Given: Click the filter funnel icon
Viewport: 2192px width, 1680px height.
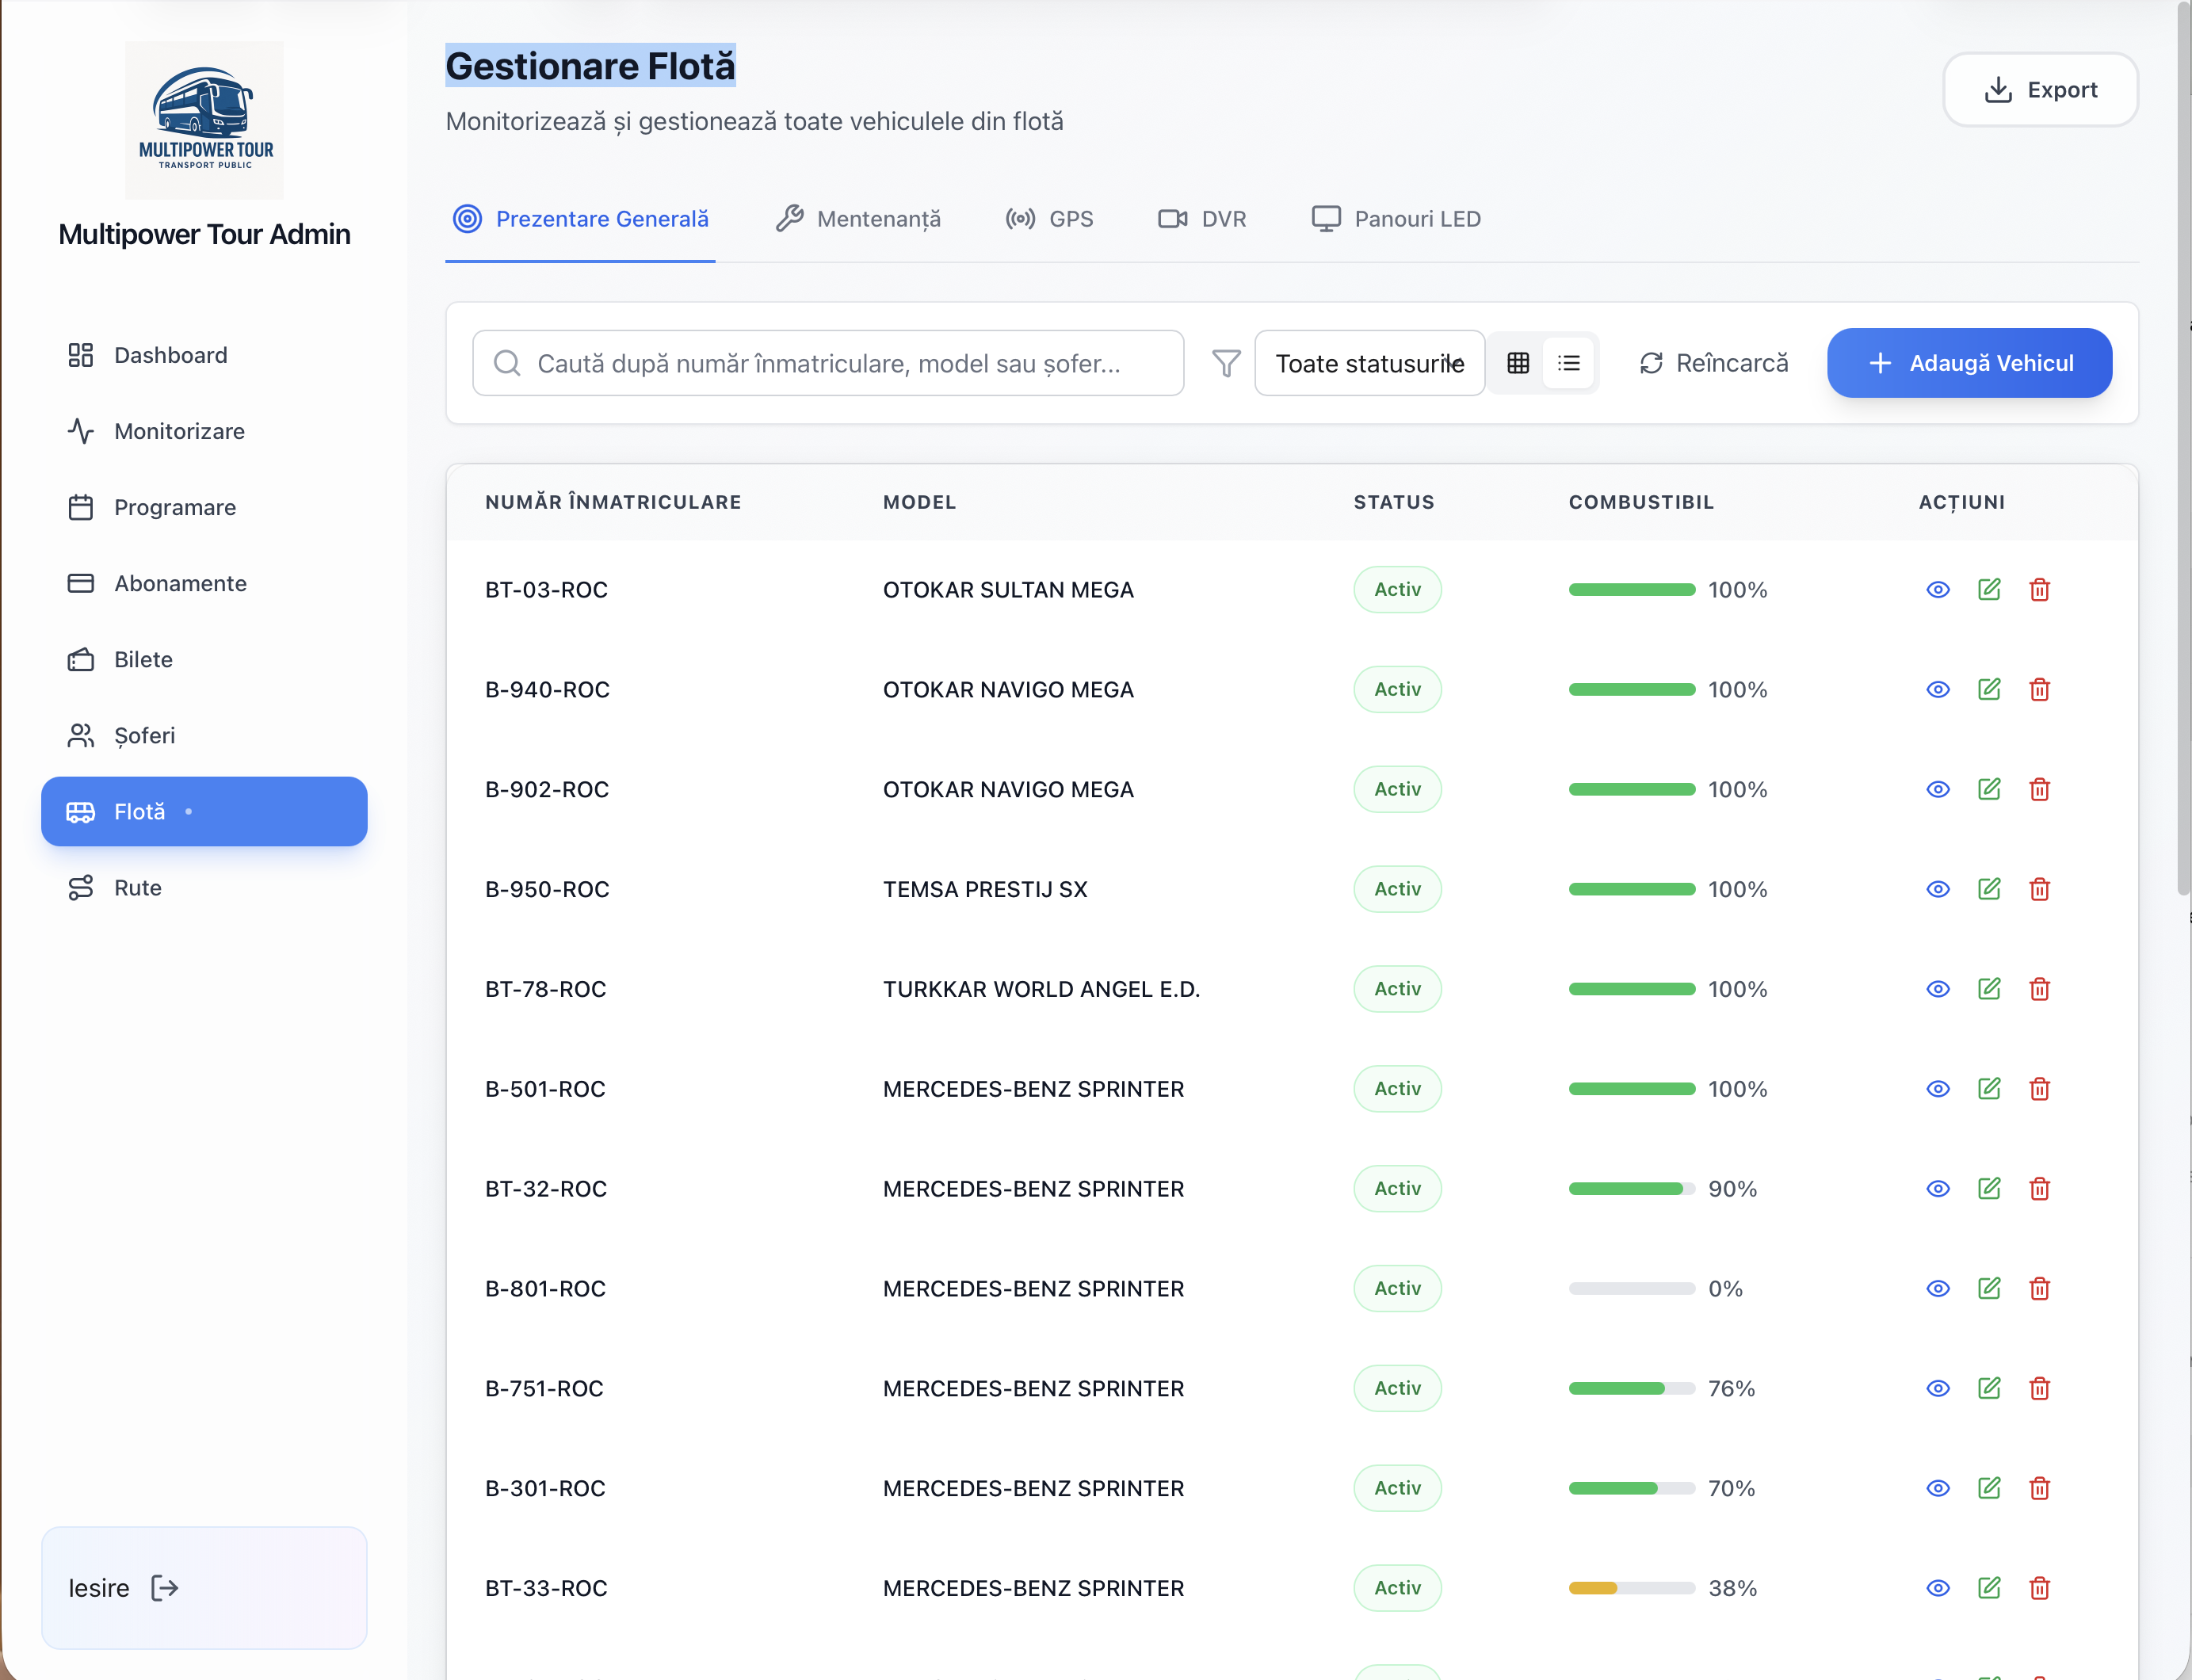Looking at the screenshot, I should (x=1226, y=363).
